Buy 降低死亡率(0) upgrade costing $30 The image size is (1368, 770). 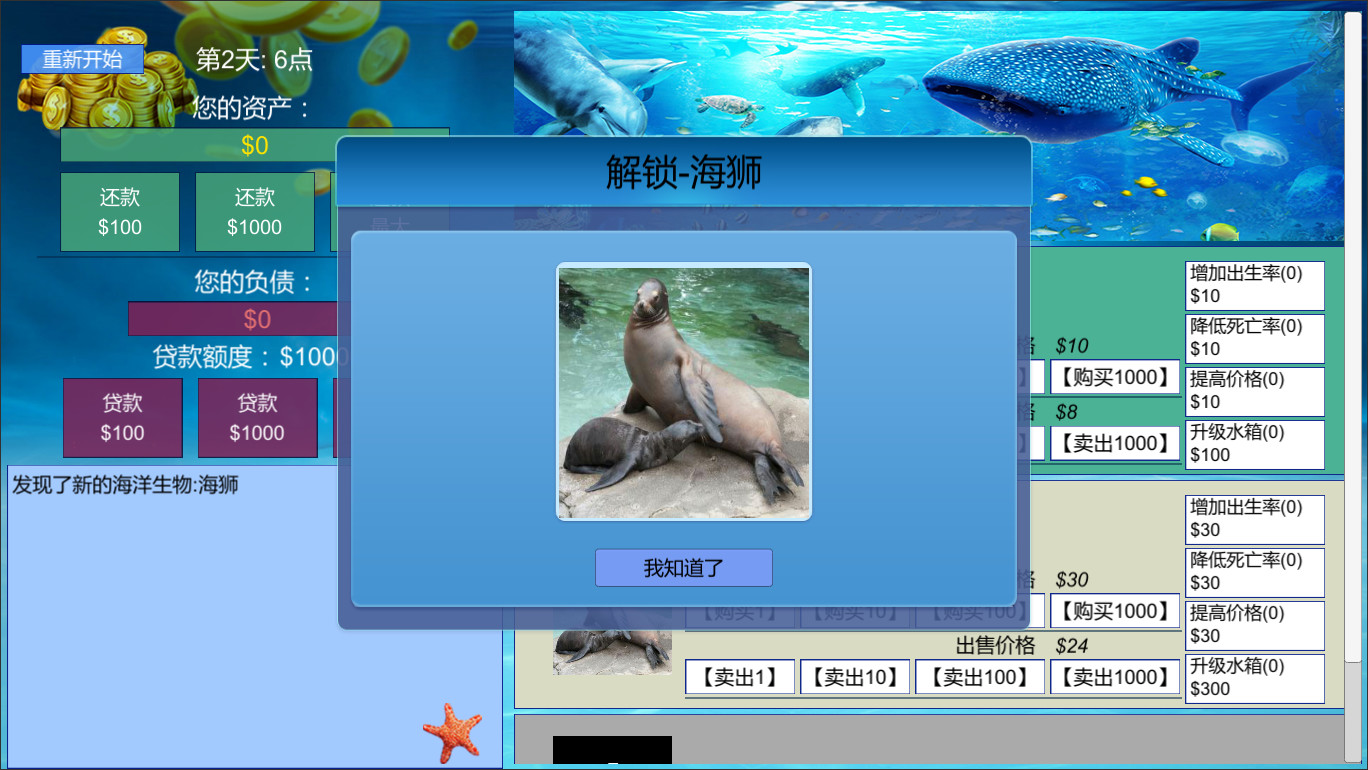1255,572
